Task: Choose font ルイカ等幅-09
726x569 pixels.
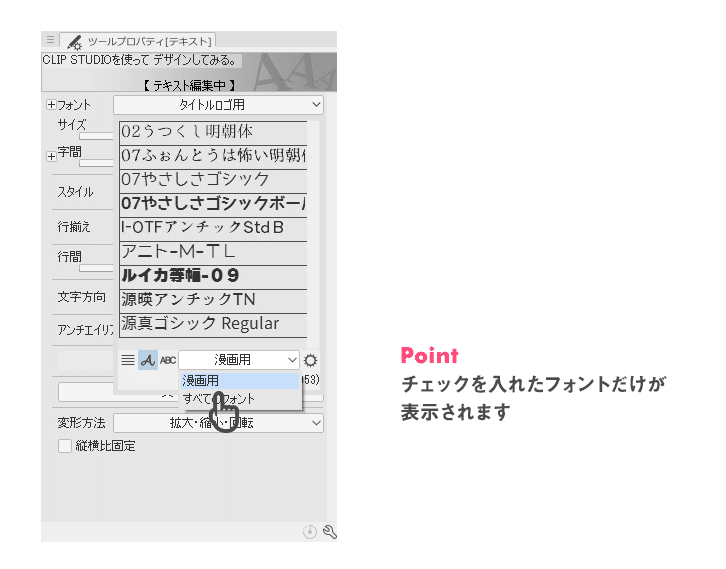Action: pyautogui.click(x=213, y=277)
